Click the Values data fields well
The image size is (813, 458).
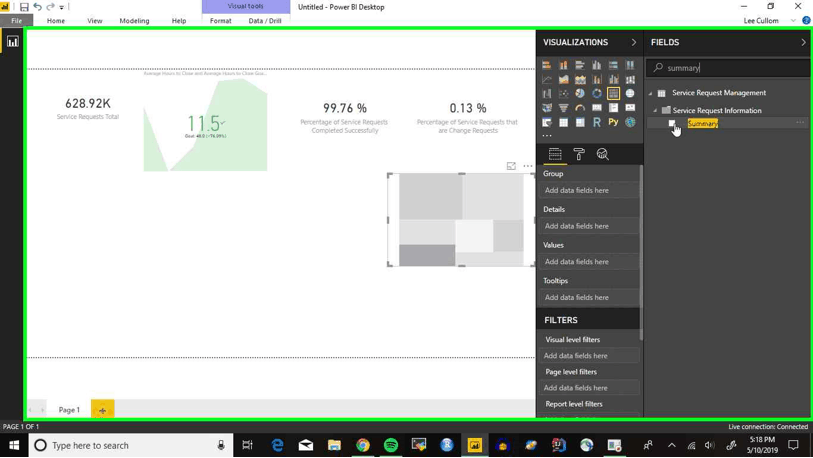pyautogui.click(x=588, y=262)
